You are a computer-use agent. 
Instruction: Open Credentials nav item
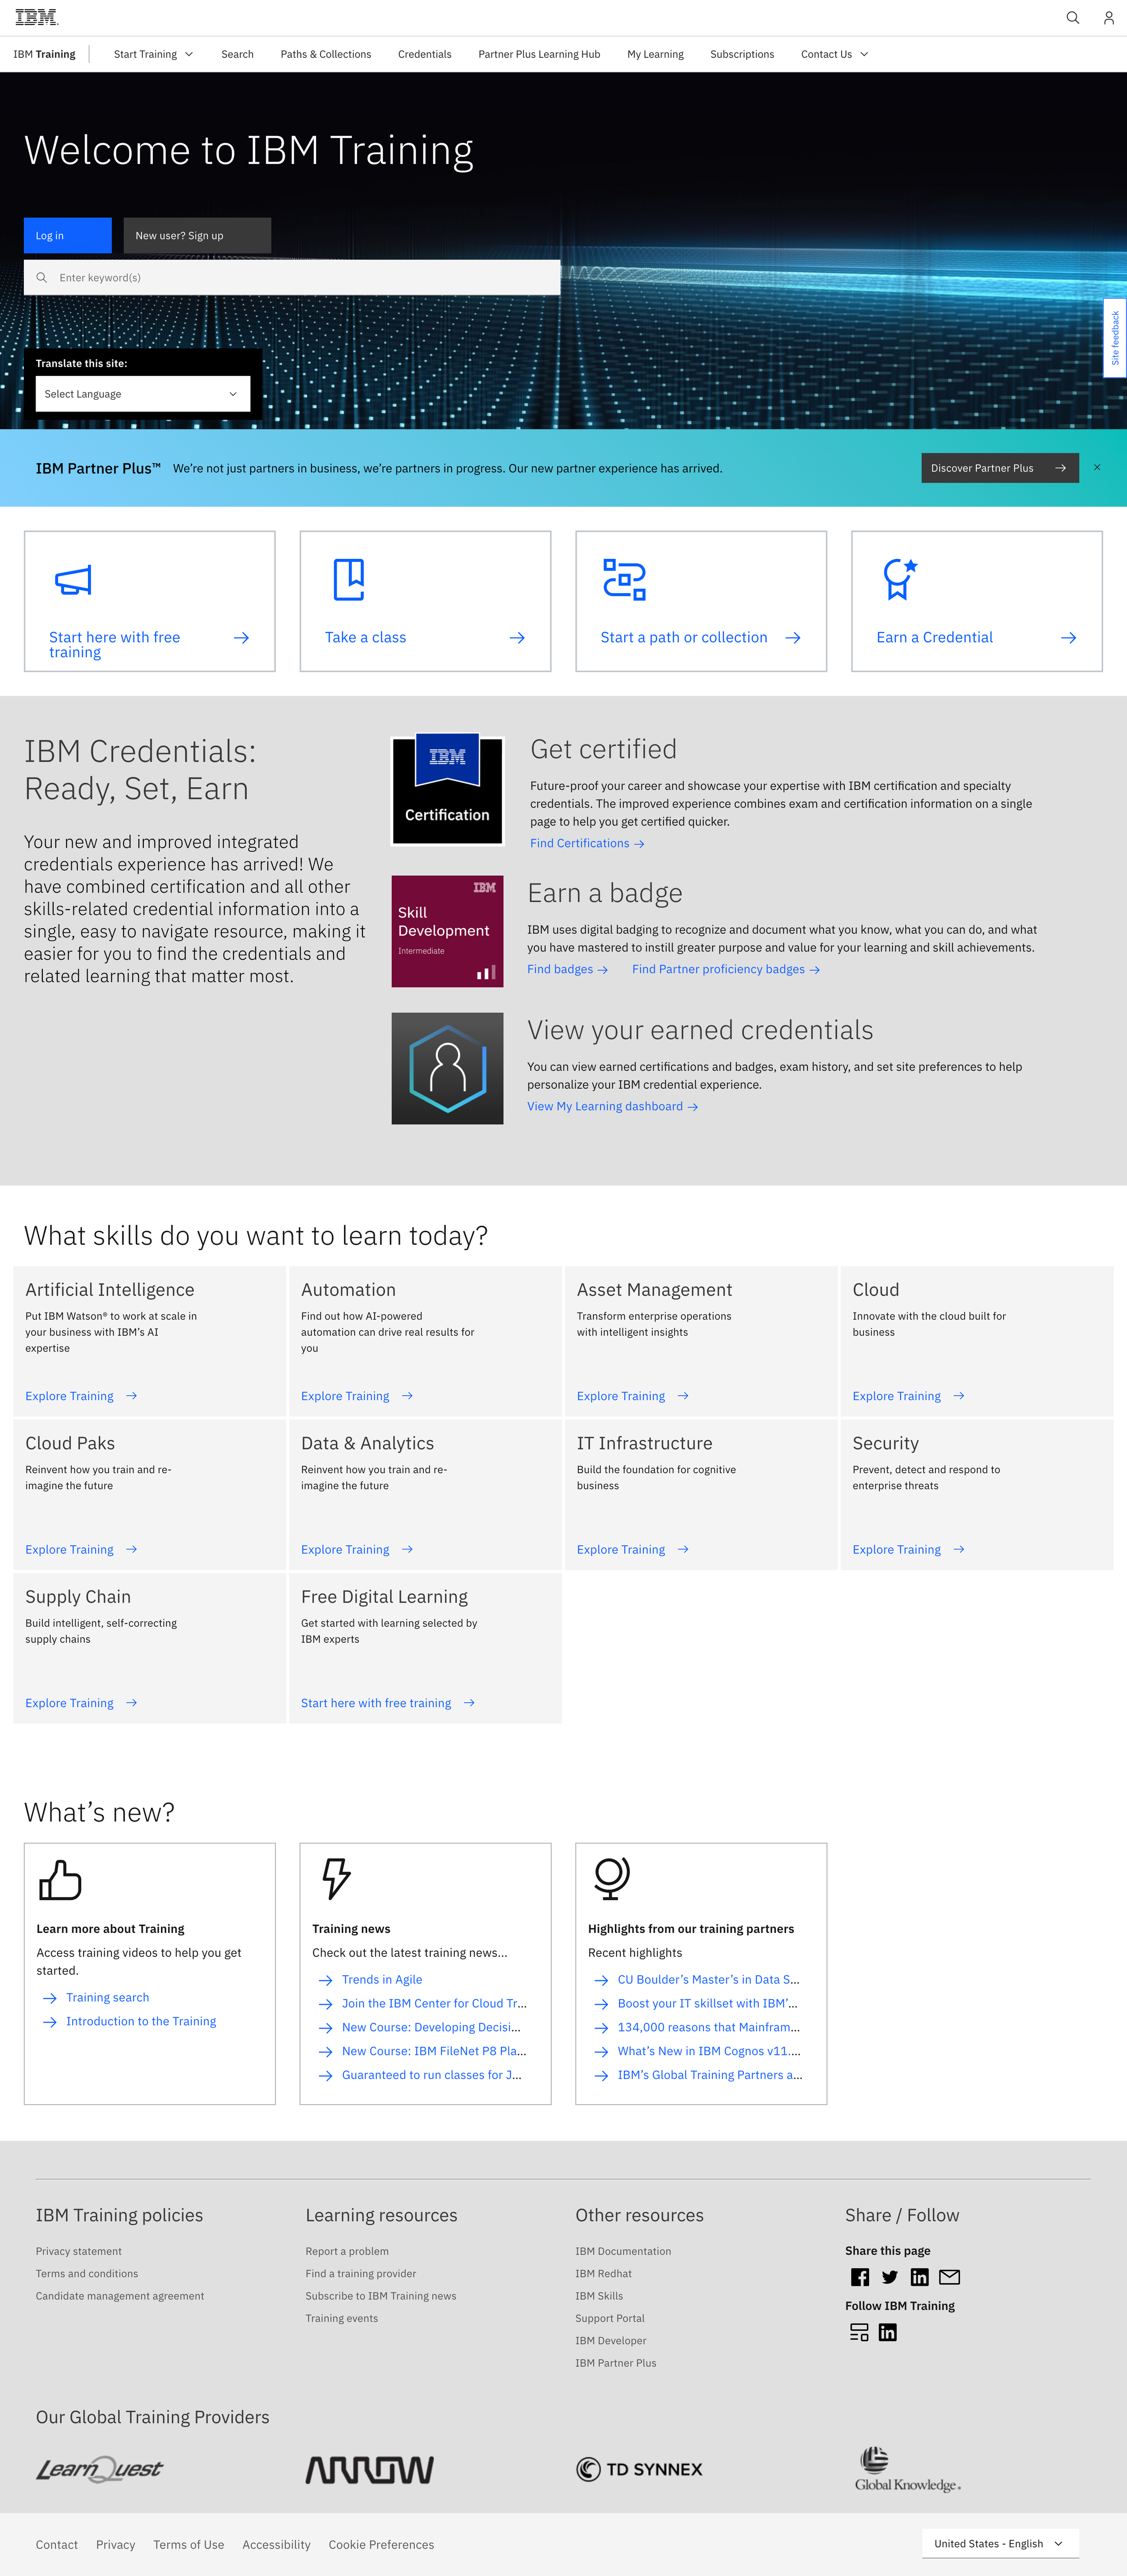pos(424,54)
